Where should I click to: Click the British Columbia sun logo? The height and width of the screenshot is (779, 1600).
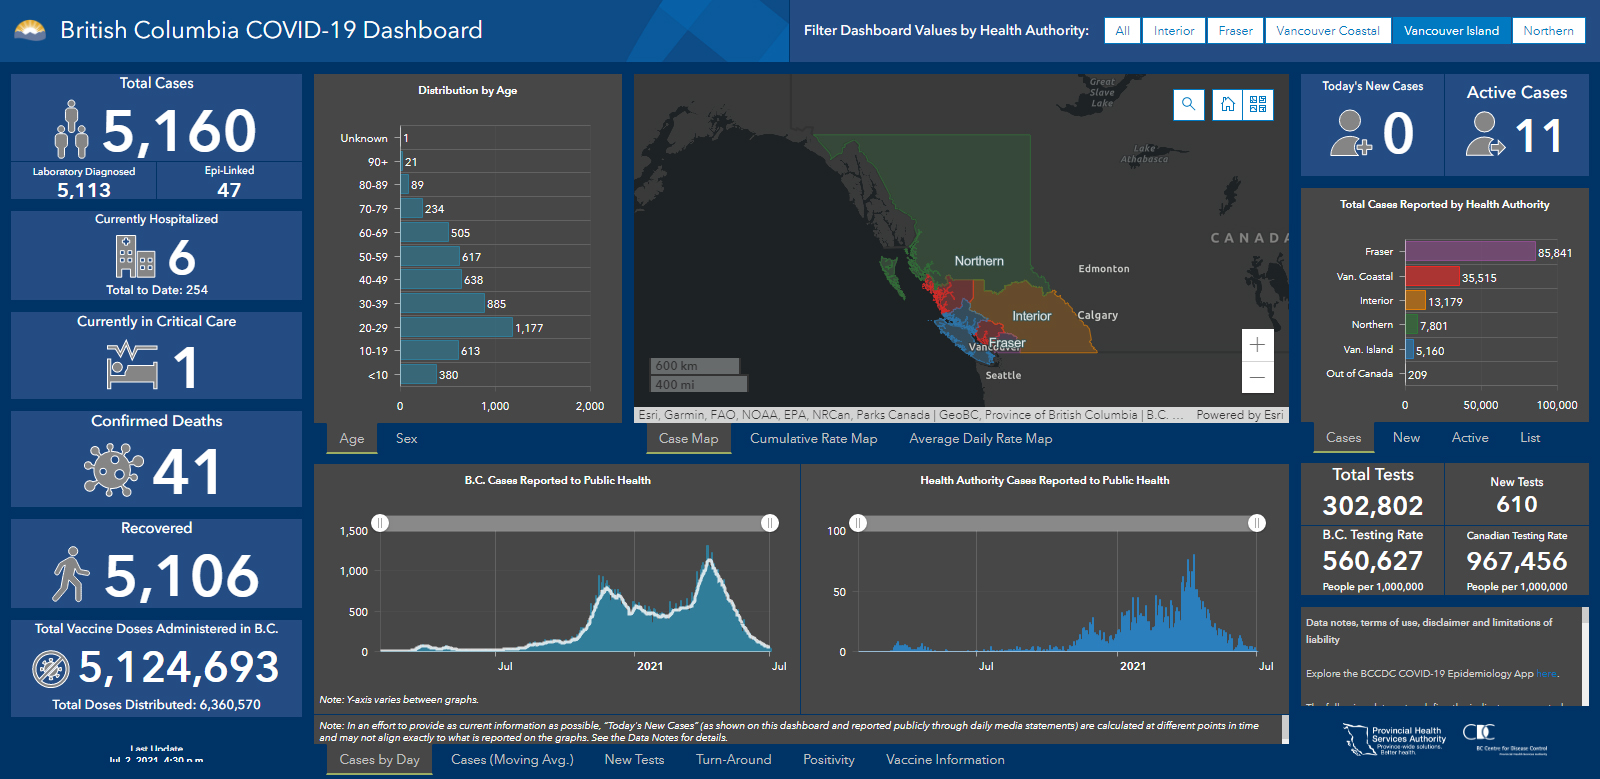pos(30,30)
